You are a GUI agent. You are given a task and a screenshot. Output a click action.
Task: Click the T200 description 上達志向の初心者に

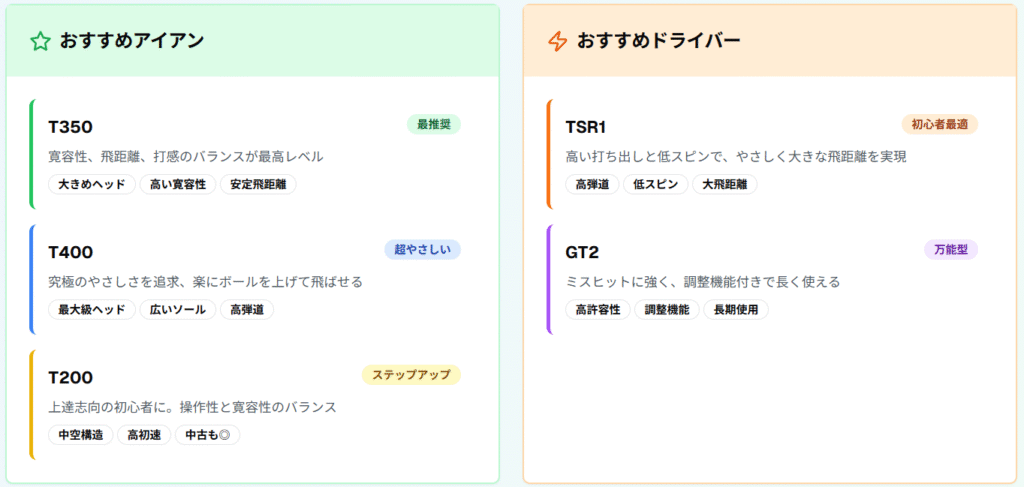tap(193, 408)
